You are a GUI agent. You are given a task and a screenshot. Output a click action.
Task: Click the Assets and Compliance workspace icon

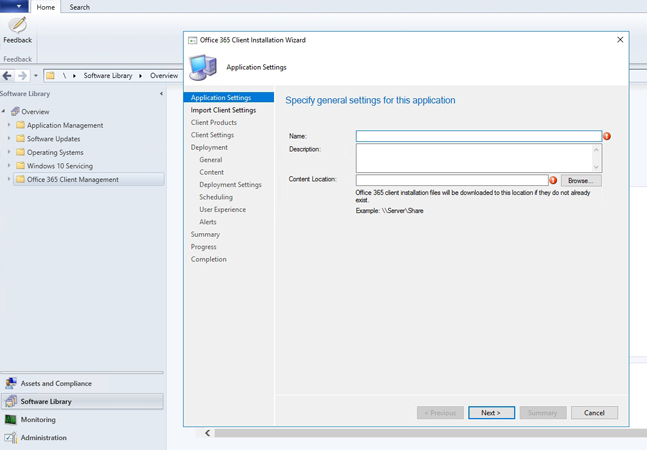point(11,383)
